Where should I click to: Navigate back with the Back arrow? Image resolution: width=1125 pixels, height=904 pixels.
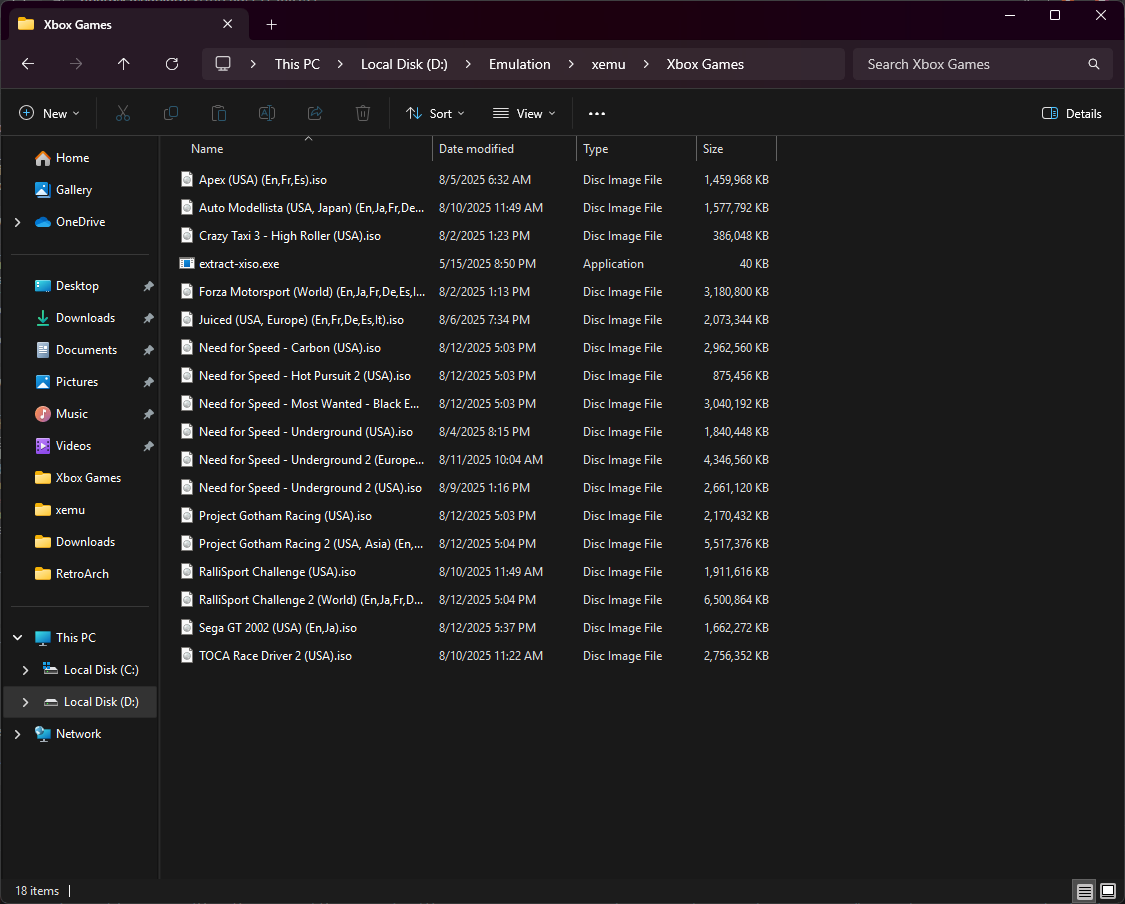coord(28,64)
